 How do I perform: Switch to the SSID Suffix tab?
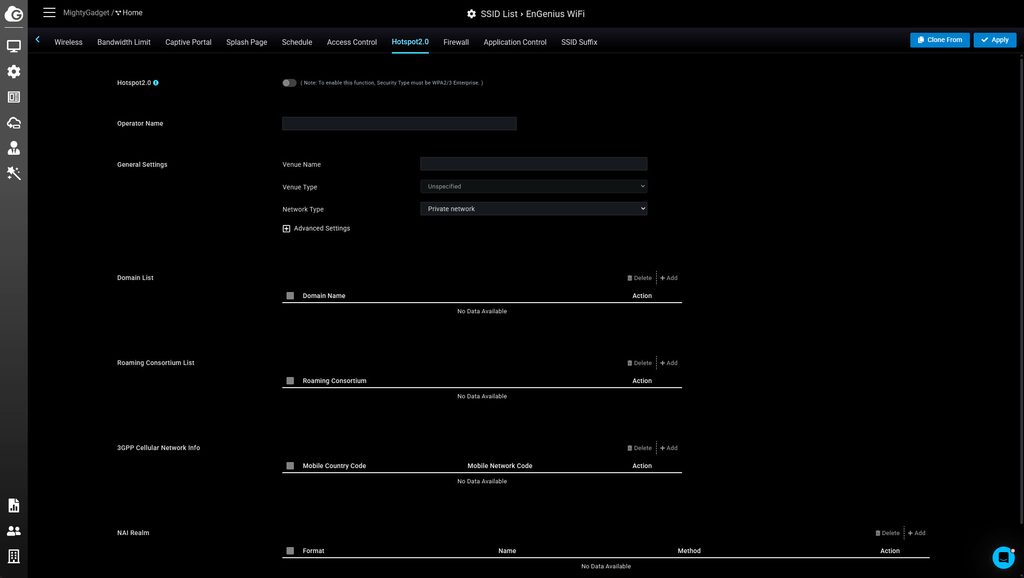point(579,42)
